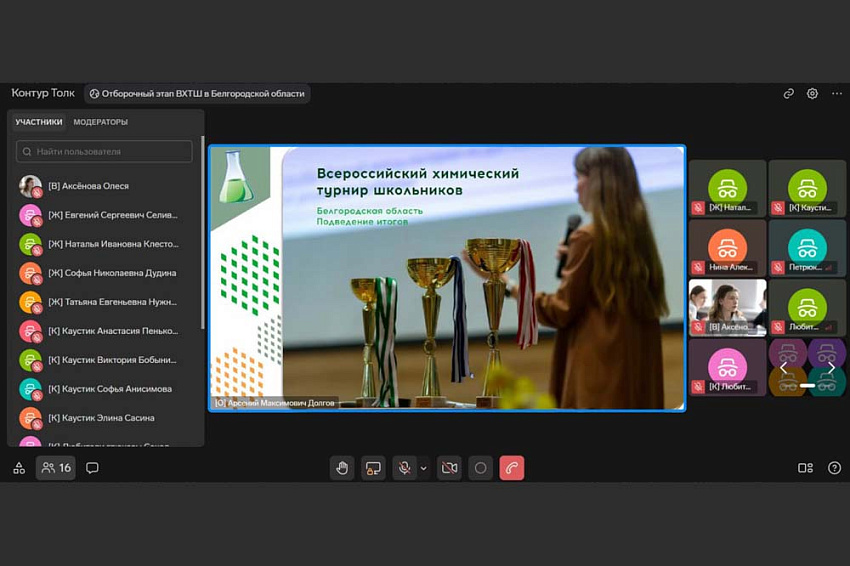The image size is (850, 566).
Task: Click the meeting title Отборочный этап ВХТШ
Action: click(197, 94)
